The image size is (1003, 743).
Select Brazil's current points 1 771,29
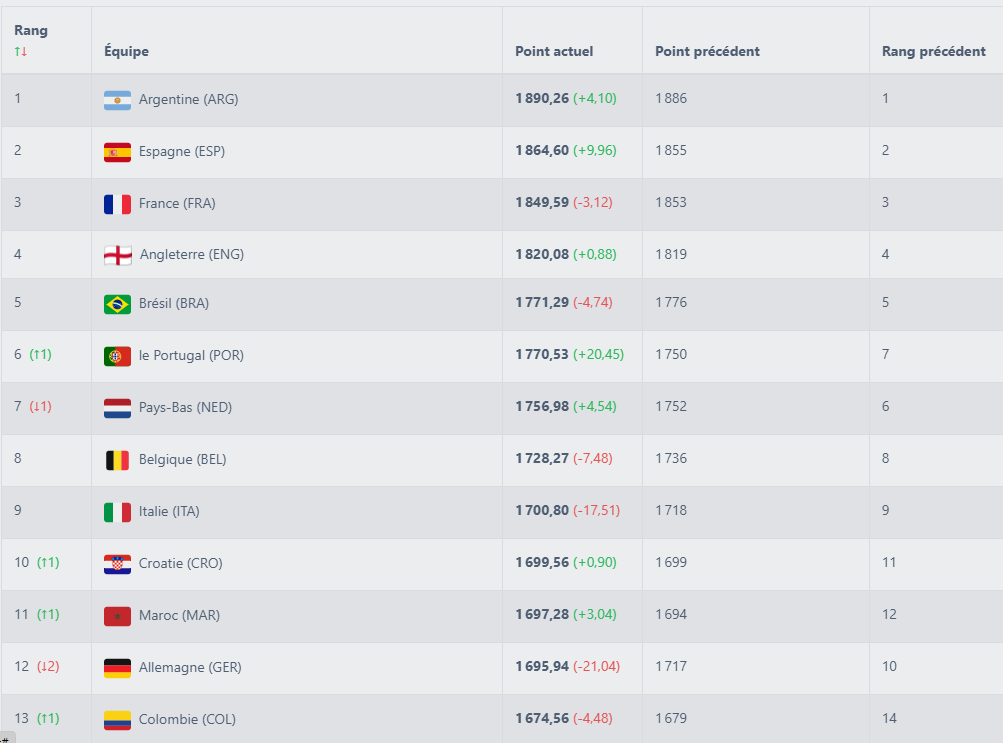542,302
